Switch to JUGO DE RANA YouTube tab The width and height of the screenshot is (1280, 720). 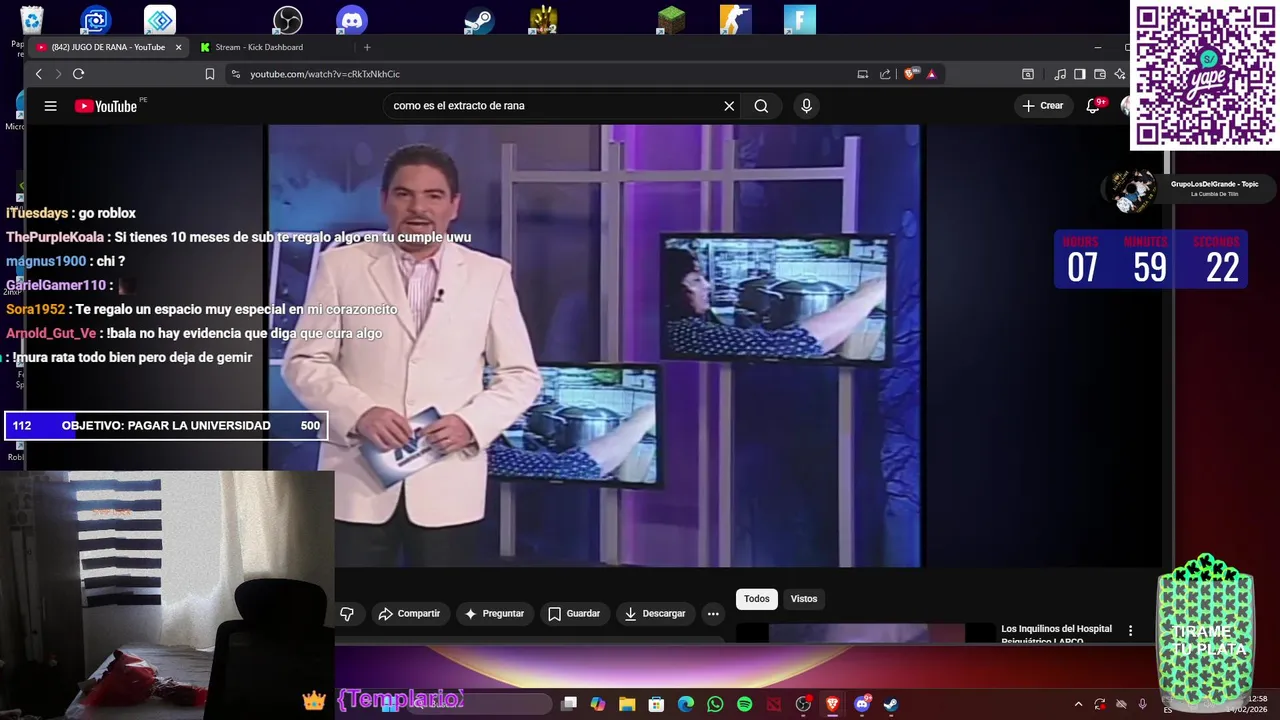(x=107, y=47)
